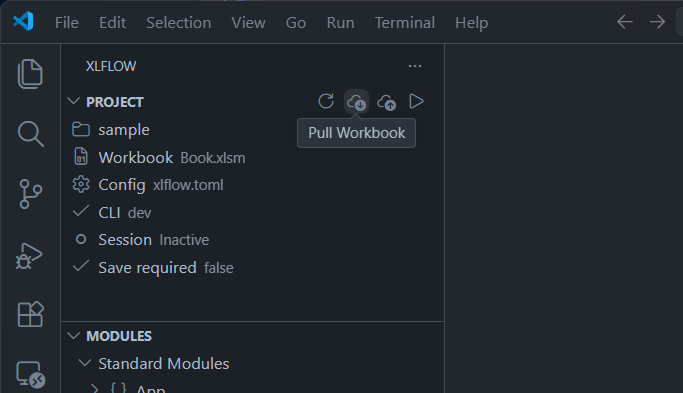Click the folder icon next to sample
This screenshot has height=393, width=683.
81,129
